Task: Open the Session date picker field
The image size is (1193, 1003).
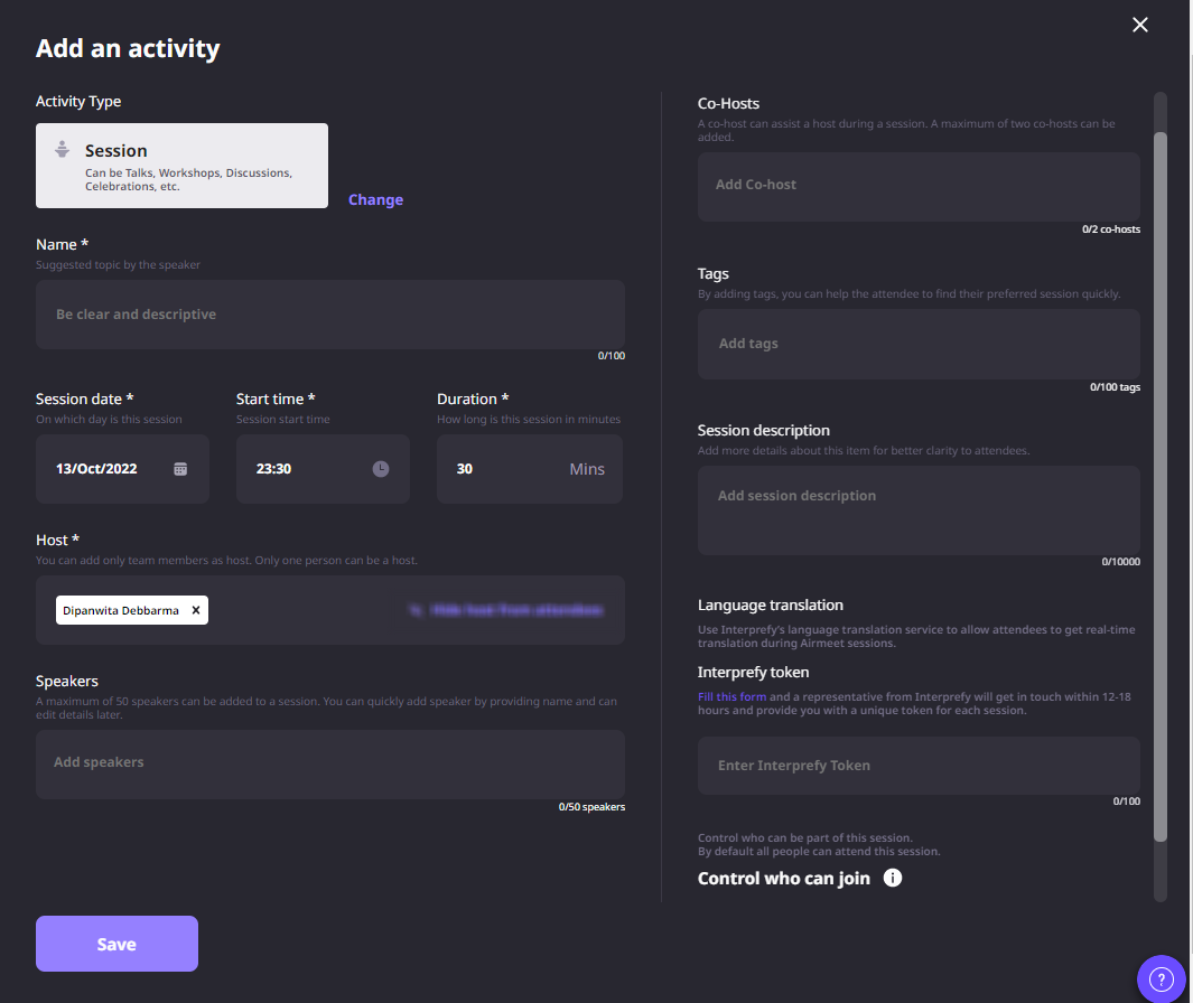Action: (x=110, y=468)
